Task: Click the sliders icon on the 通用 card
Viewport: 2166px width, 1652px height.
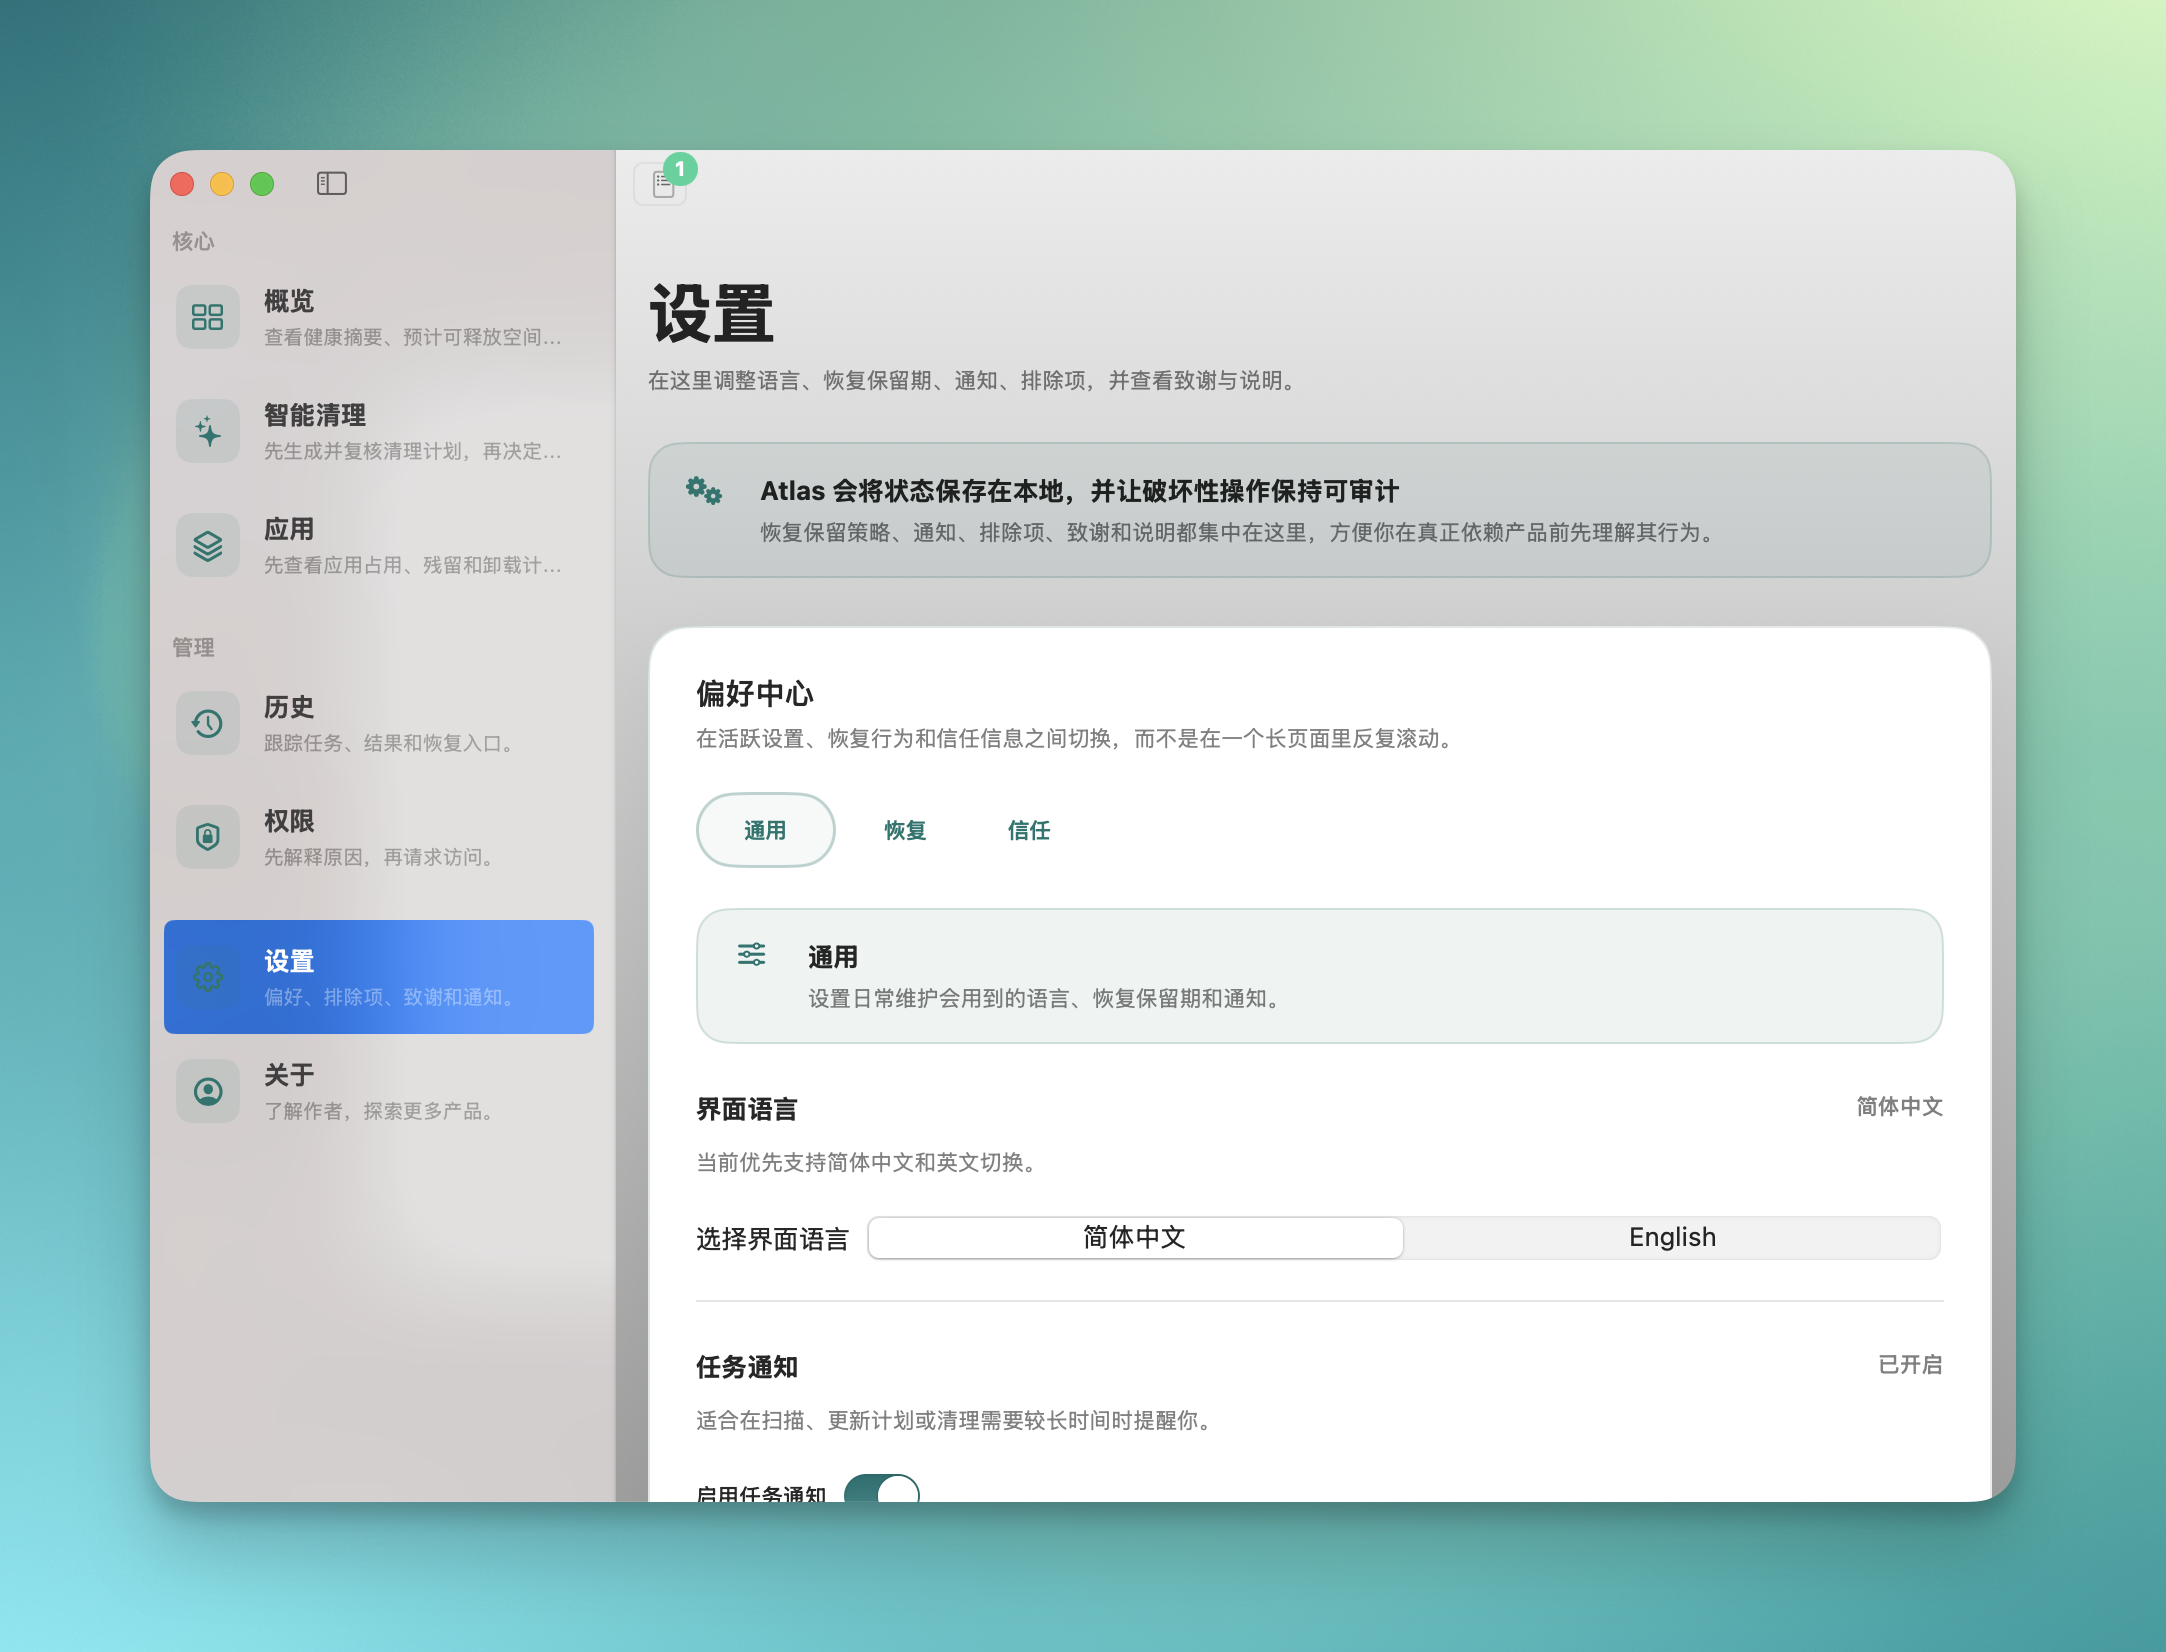Action: (751, 955)
